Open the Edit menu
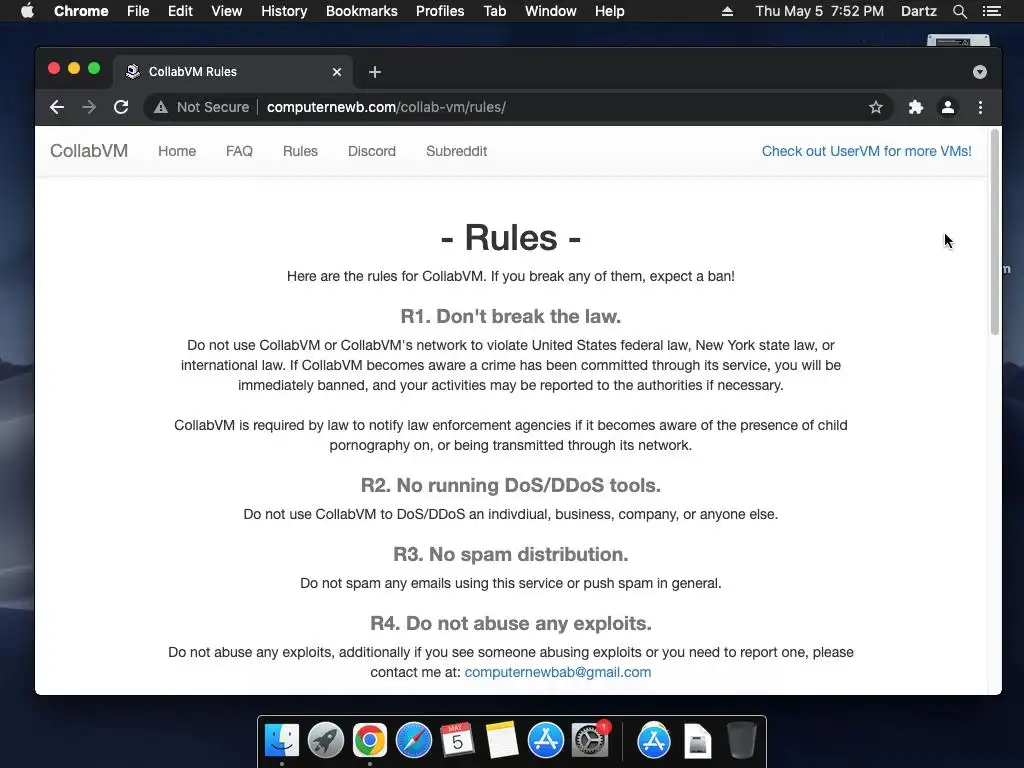 [x=180, y=11]
